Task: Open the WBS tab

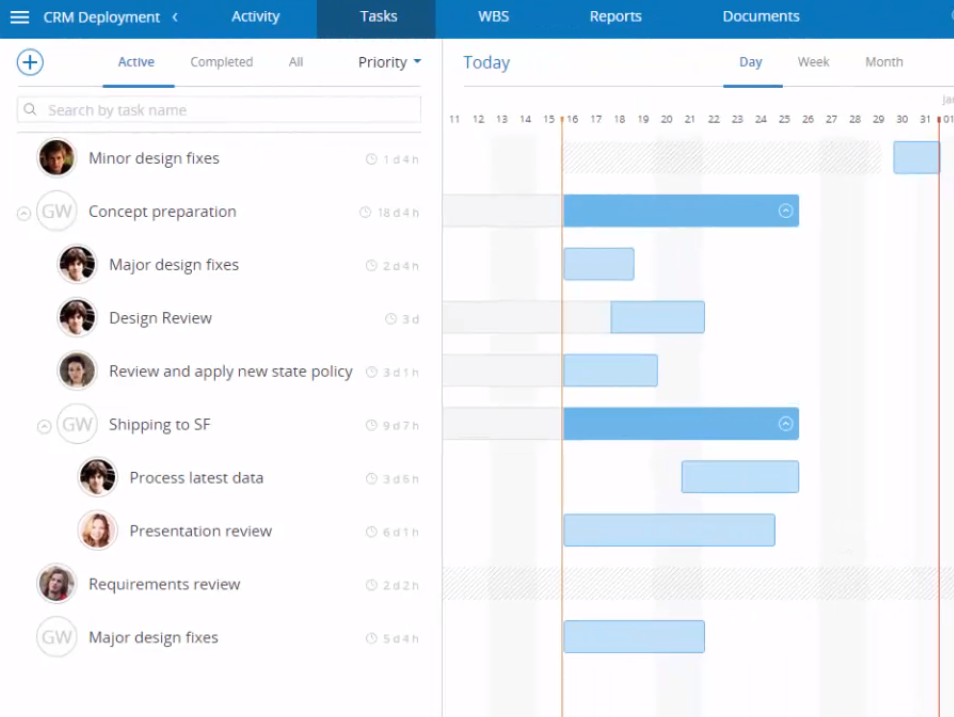Action: click(493, 16)
